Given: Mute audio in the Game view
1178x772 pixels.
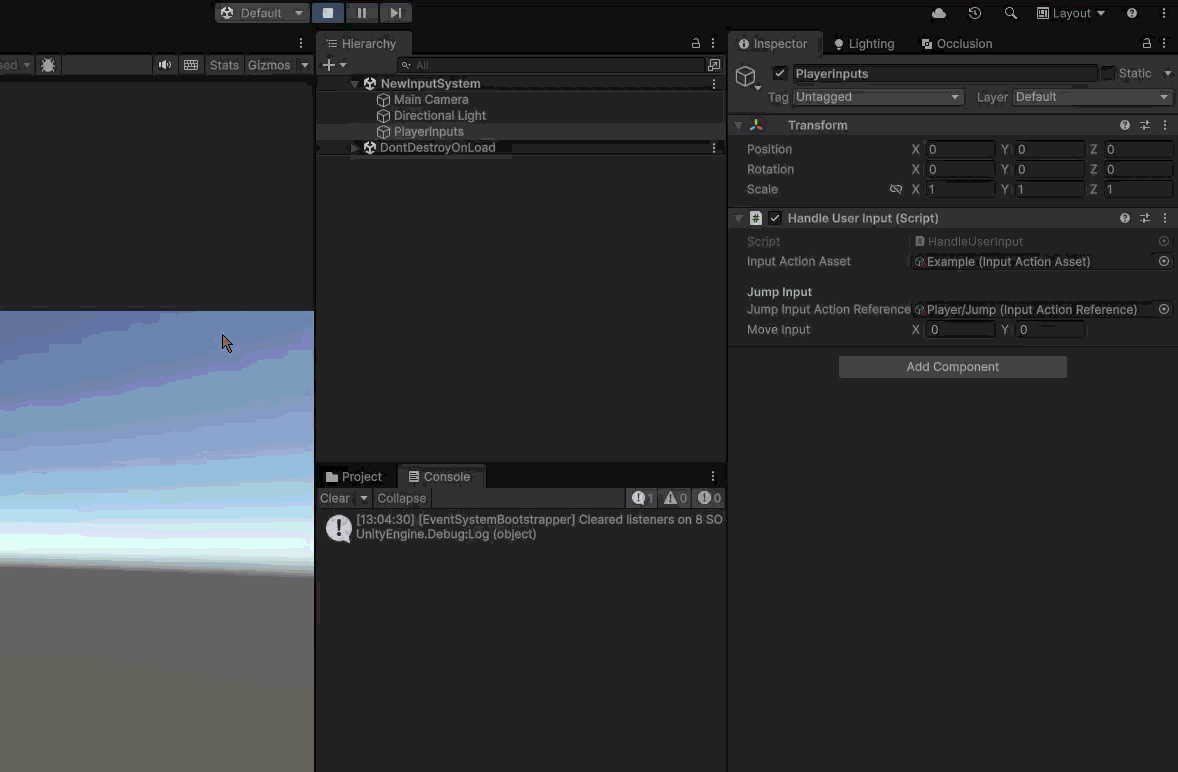Looking at the screenshot, I should (x=165, y=65).
